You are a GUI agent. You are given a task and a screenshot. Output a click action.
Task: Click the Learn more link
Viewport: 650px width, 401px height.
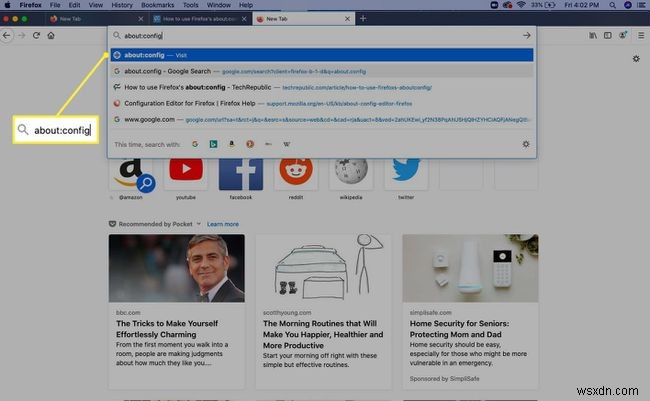223,224
